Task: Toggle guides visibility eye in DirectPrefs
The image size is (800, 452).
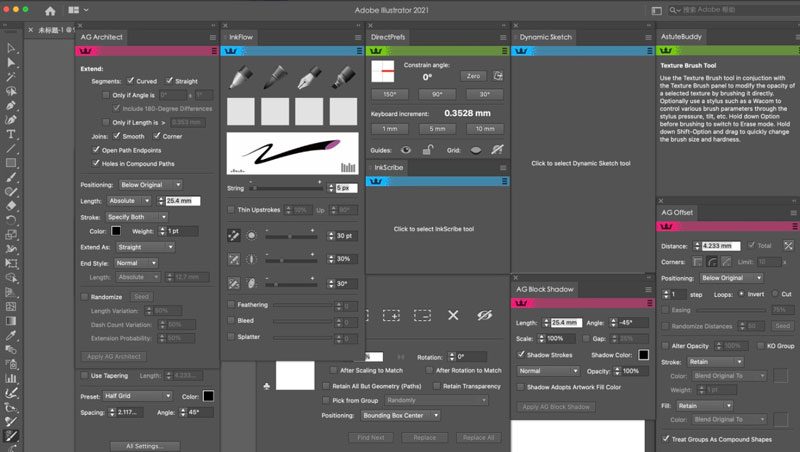Action: pos(406,150)
